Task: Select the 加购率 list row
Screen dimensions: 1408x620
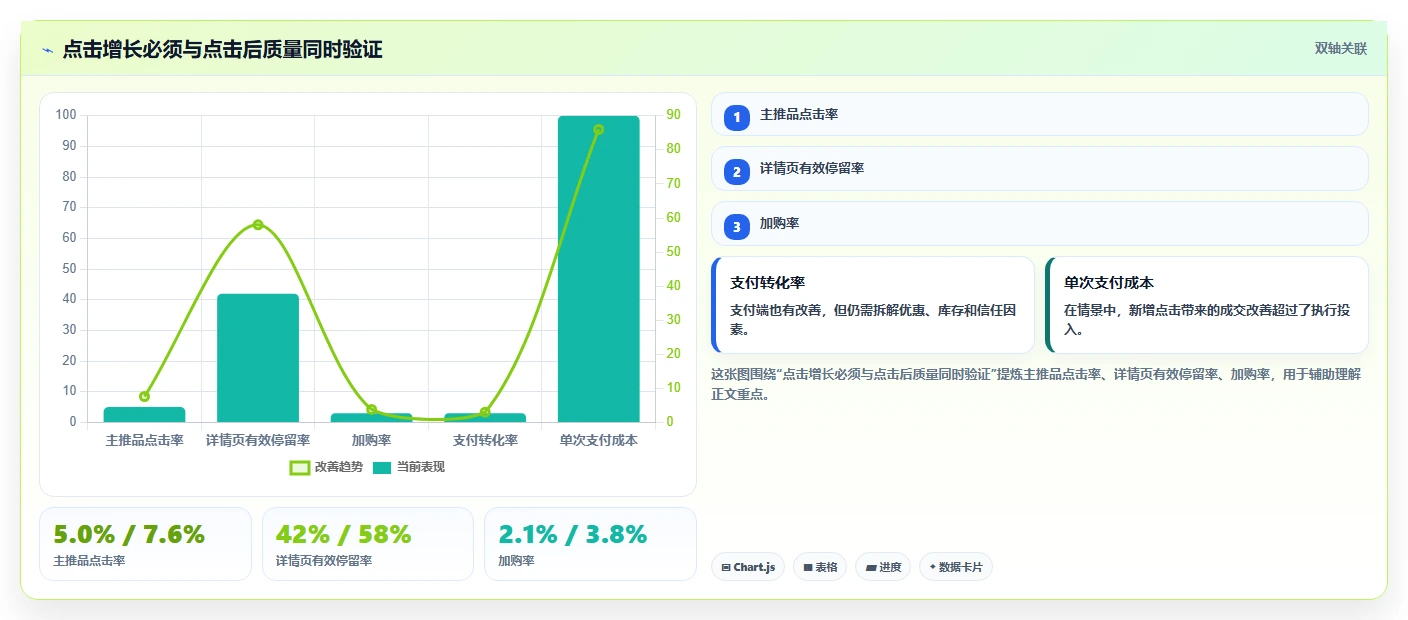Action: 1039,223
